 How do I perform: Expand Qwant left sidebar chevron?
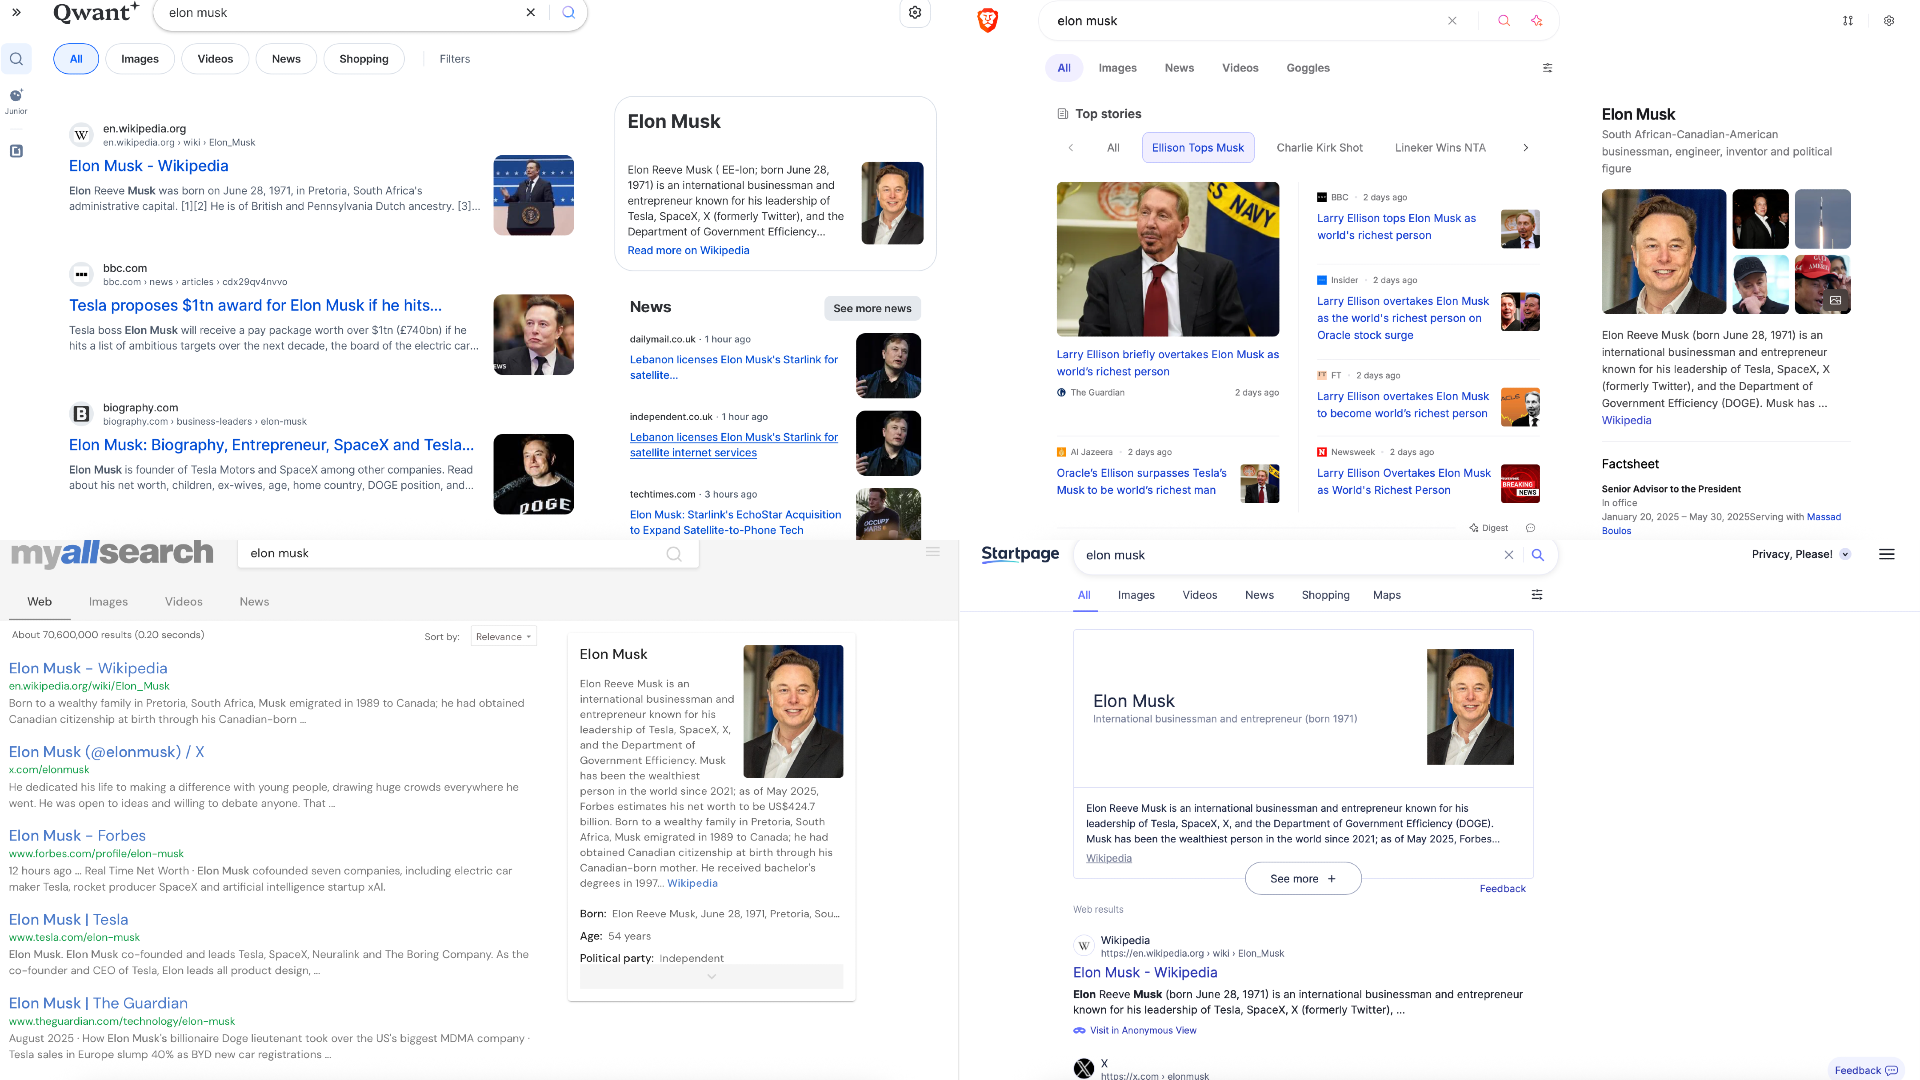pos(16,13)
